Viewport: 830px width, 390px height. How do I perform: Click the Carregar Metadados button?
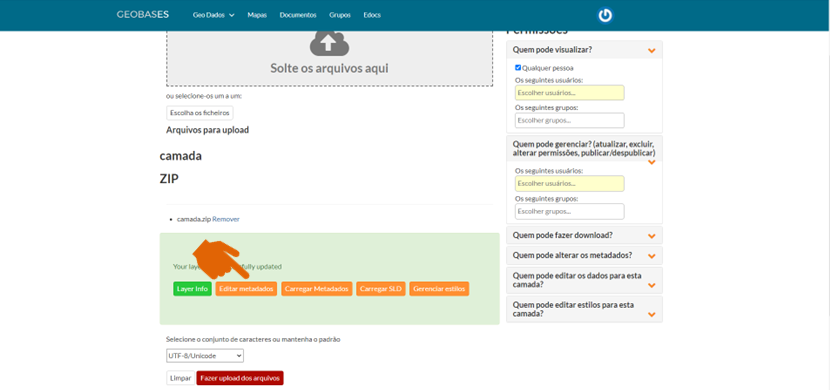[317, 289]
